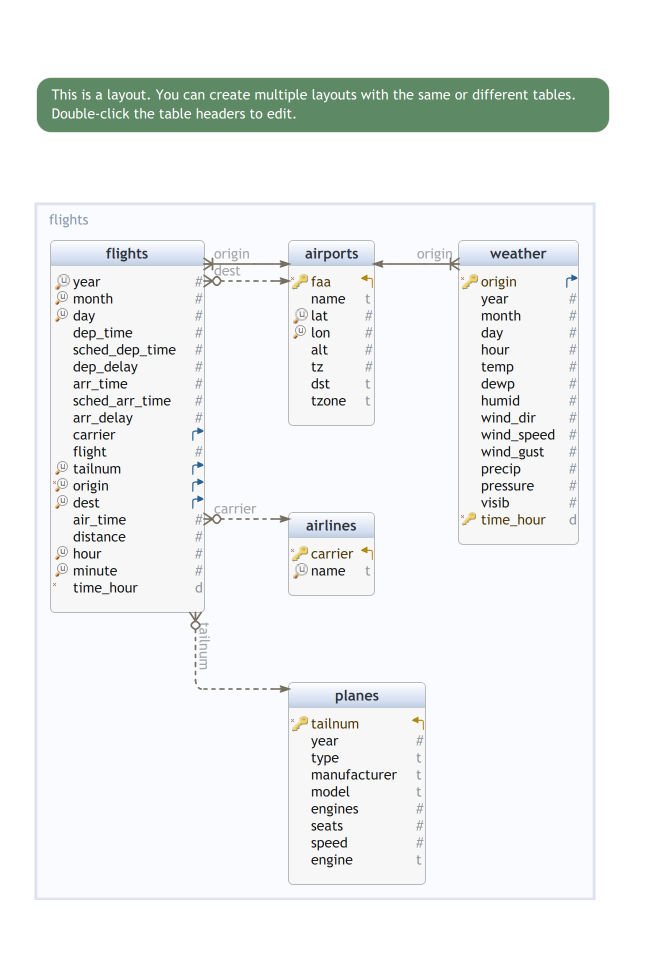Click the key icon beside planes tailnum
This screenshot has height=969, width=646.
[300, 724]
